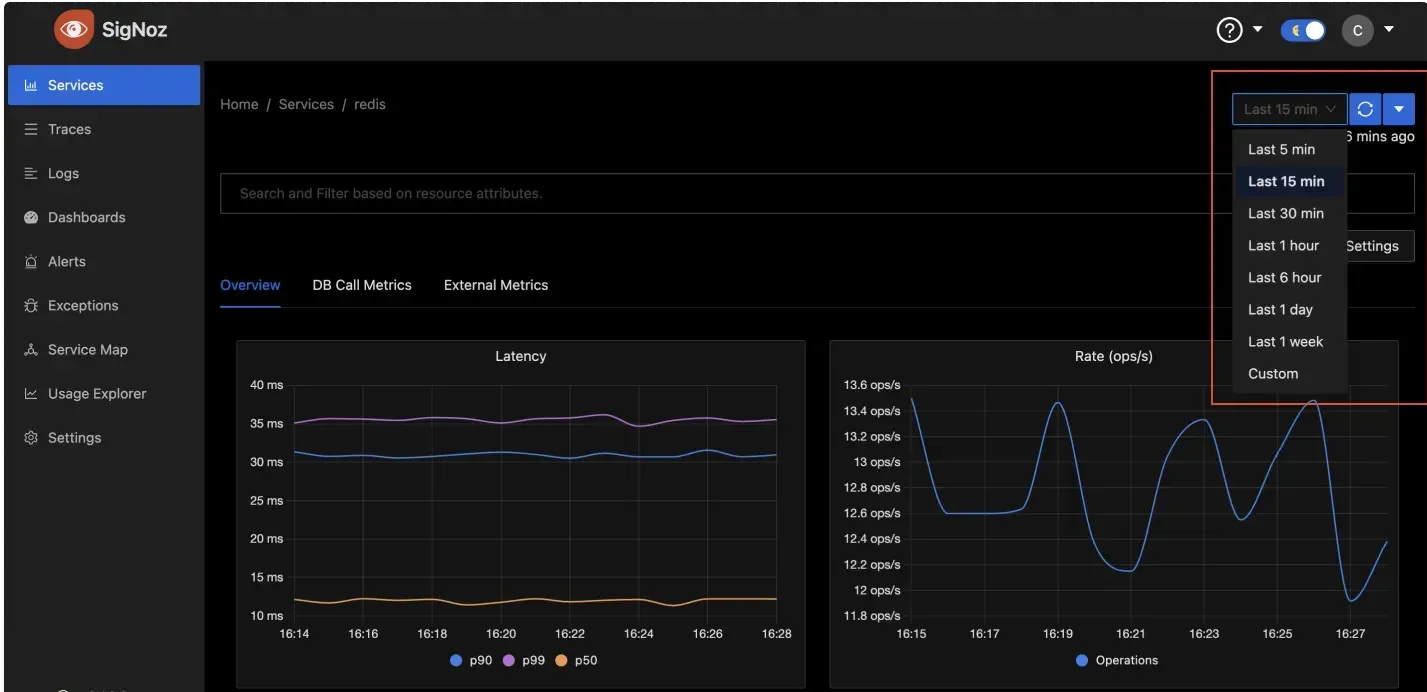1427x692 pixels.
Task: Switch to the Overview tab
Action: pos(250,285)
